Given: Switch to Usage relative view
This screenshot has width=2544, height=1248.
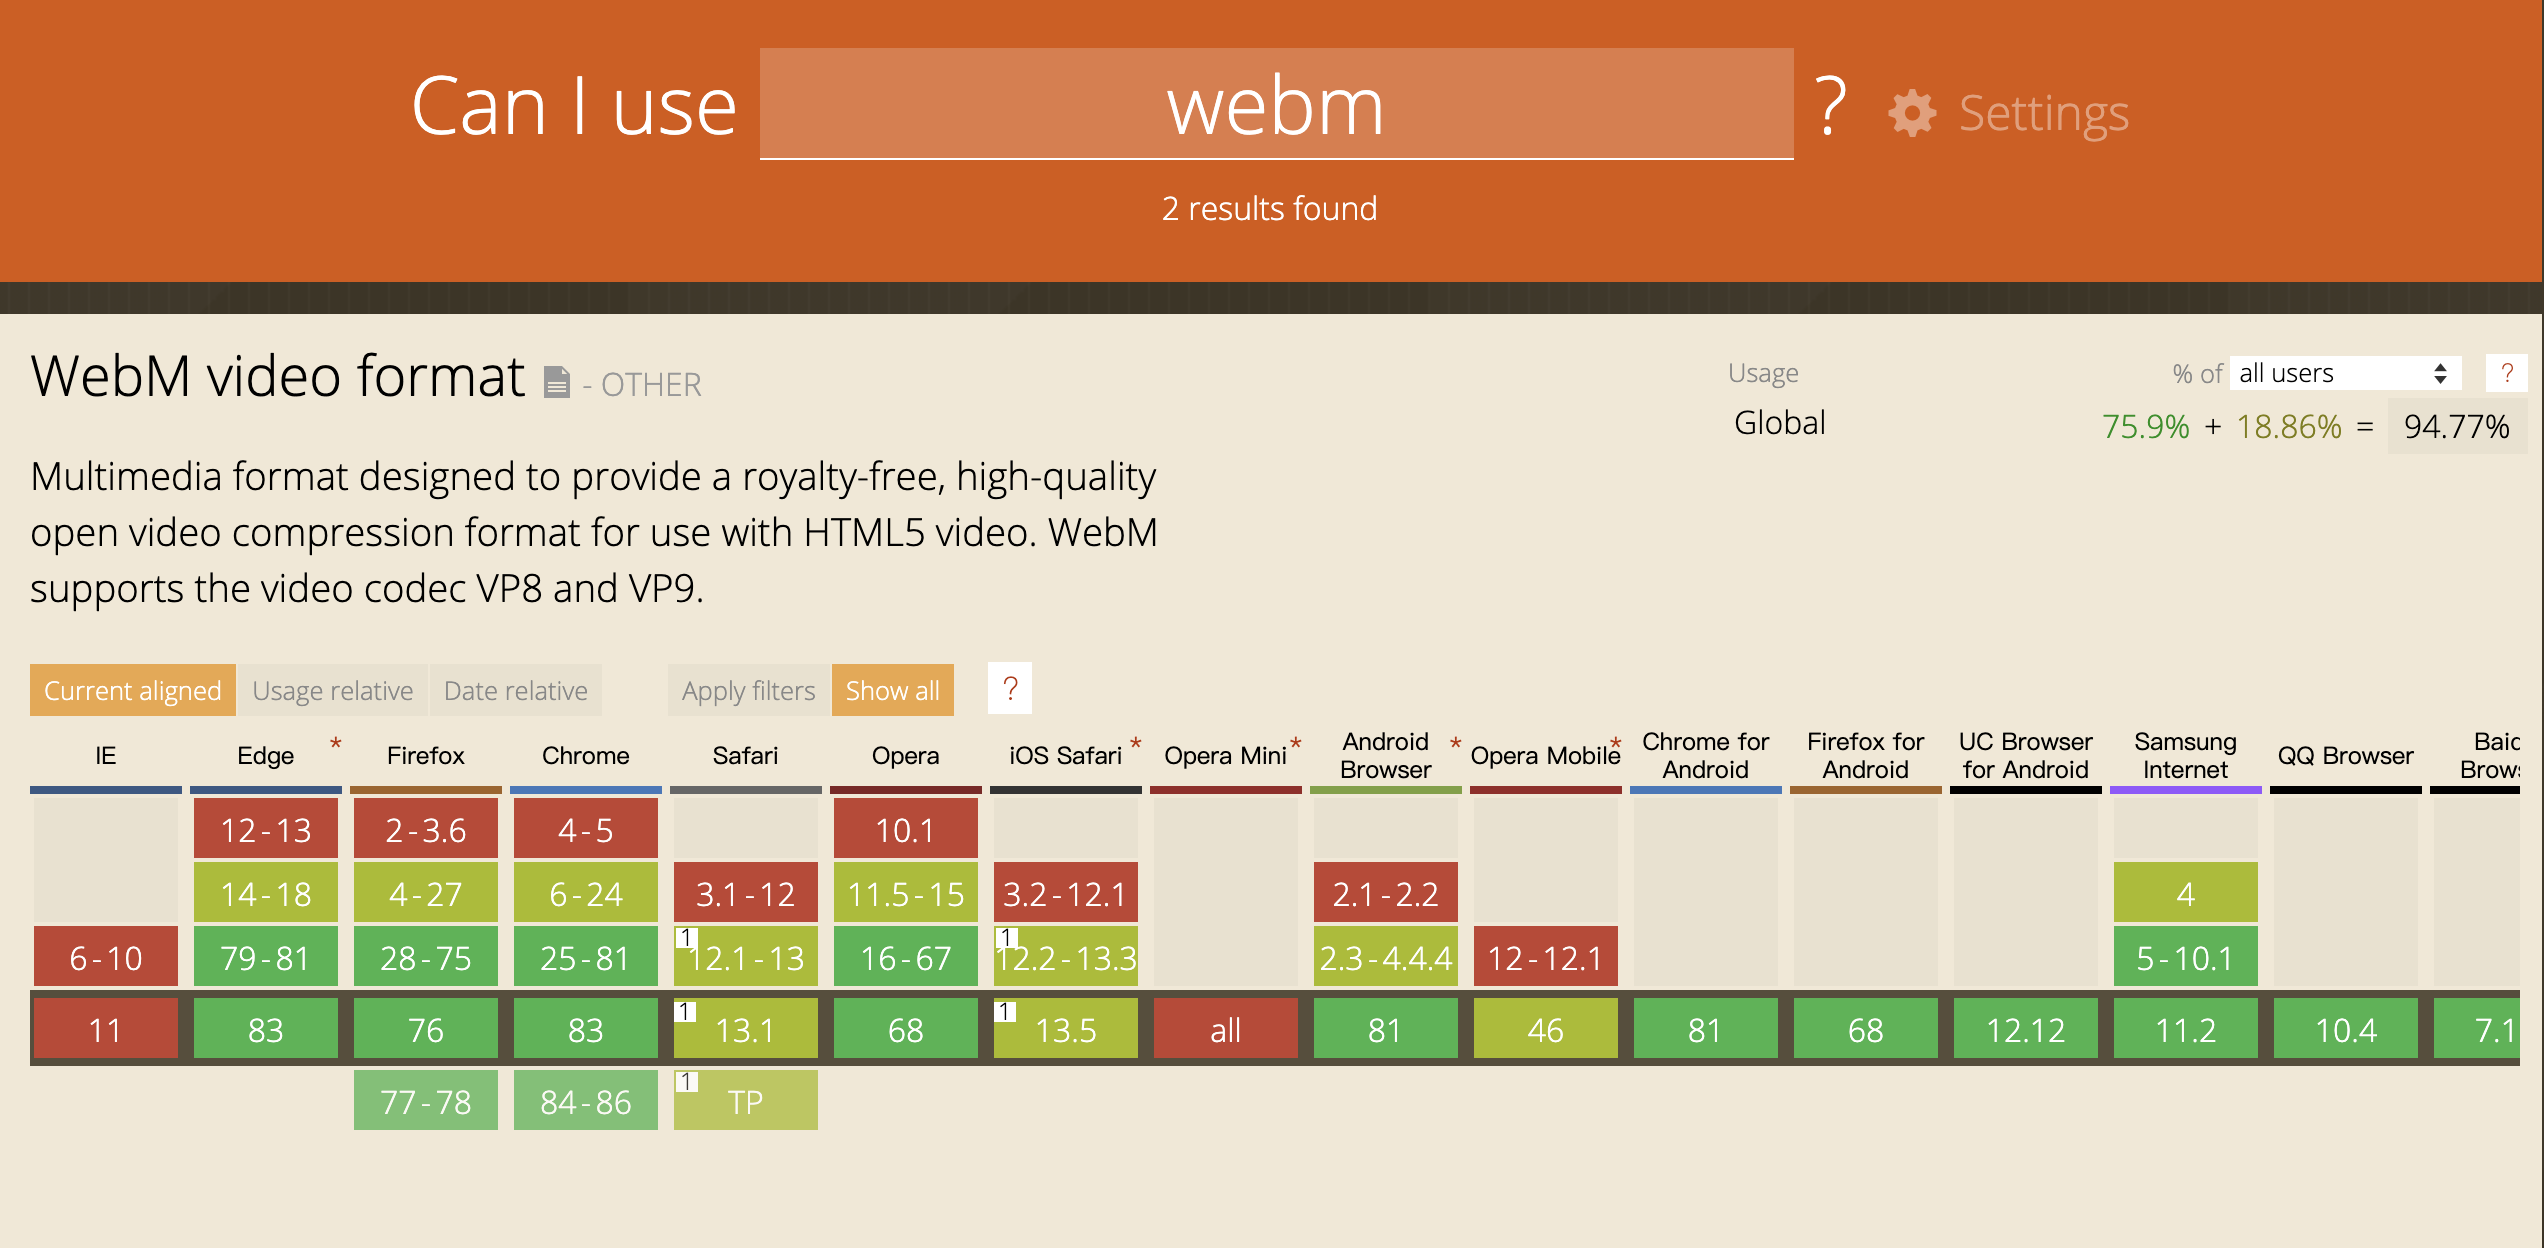Looking at the screenshot, I should [332, 691].
